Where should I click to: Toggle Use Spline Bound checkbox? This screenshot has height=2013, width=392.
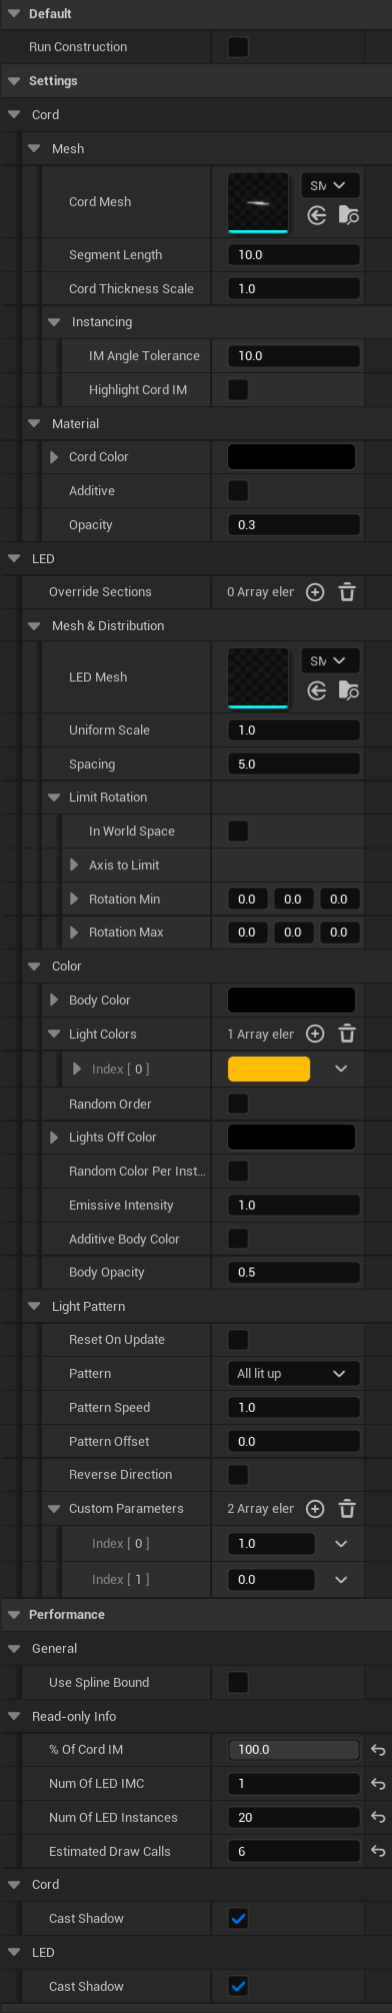tap(238, 1682)
